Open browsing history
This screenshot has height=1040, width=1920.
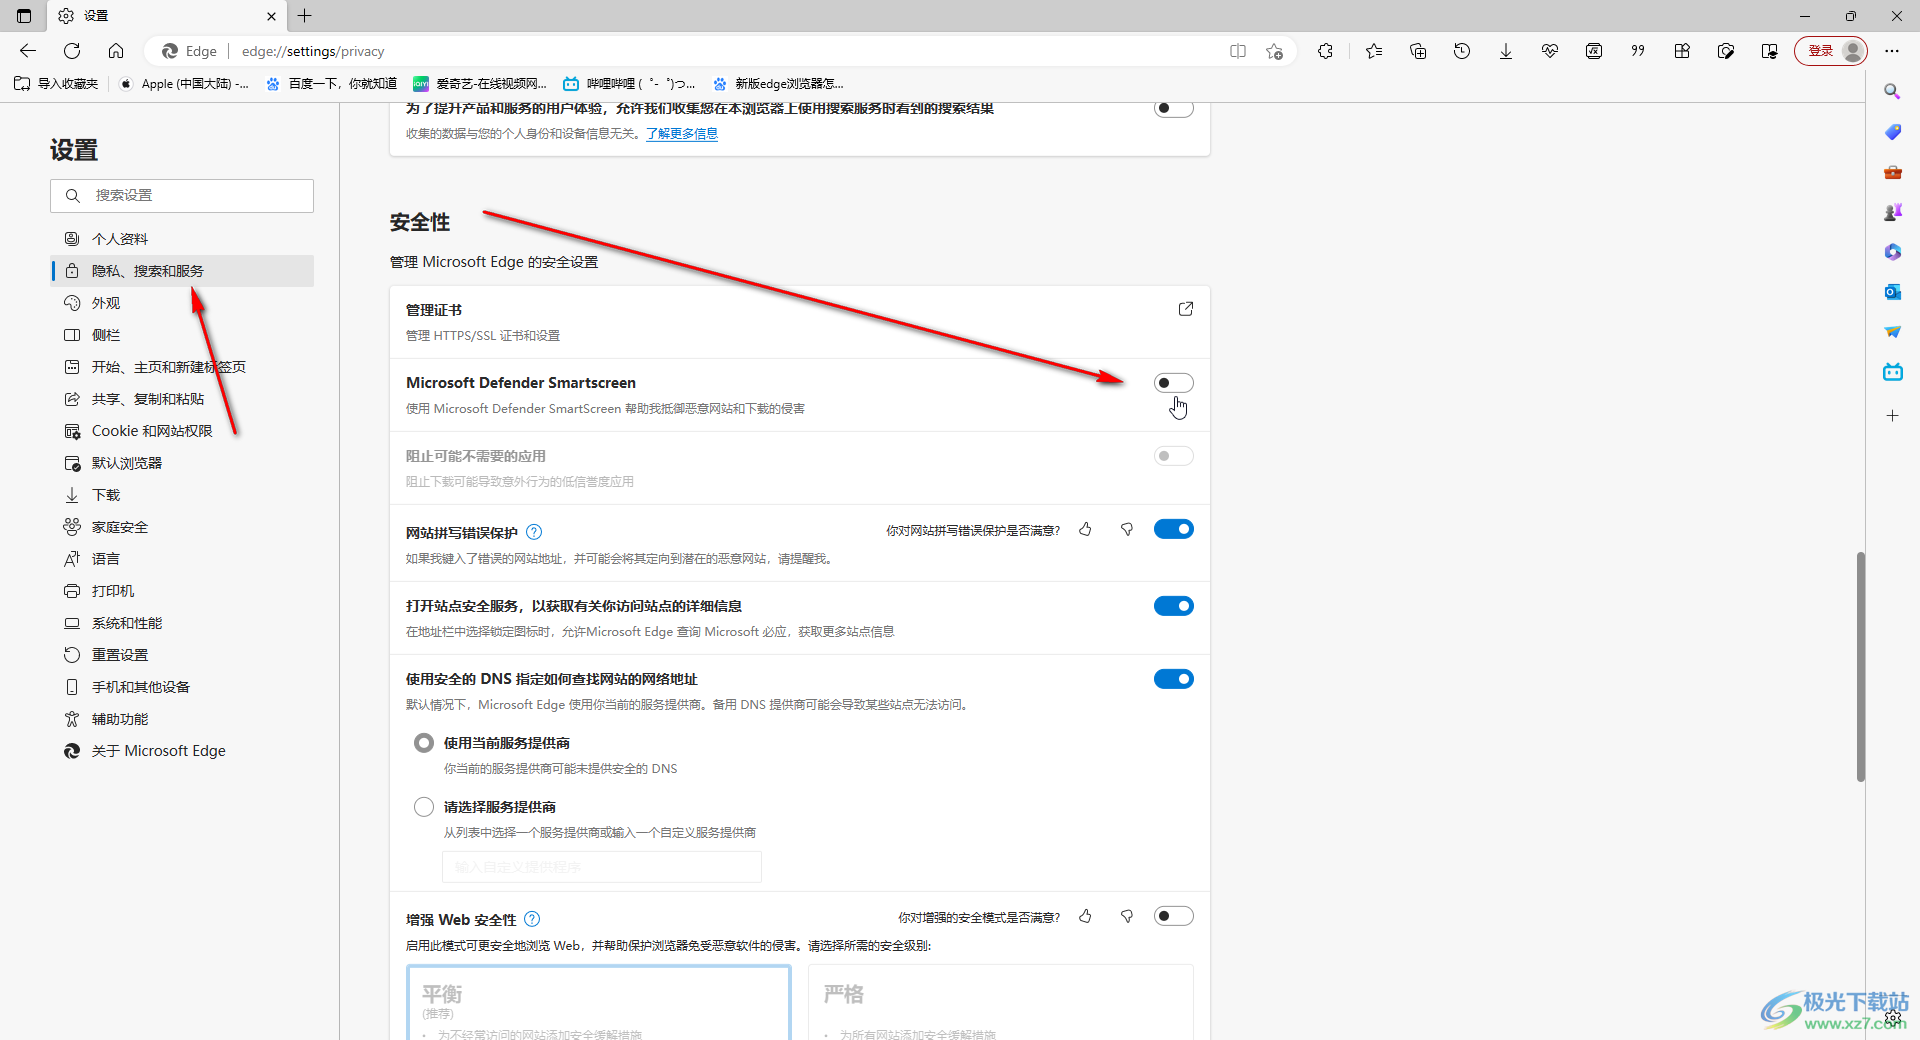click(1462, 51)
